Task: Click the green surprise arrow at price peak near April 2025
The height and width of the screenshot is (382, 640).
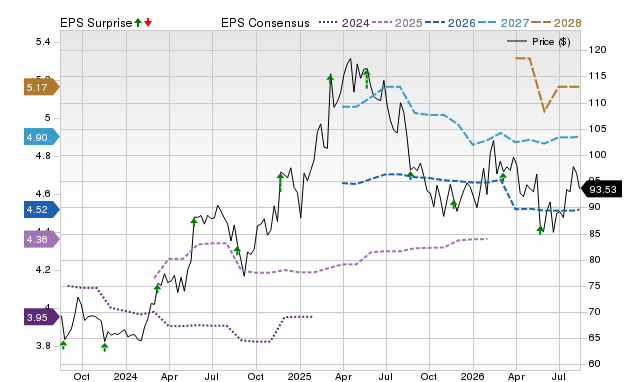Action: tap(330, 78)
